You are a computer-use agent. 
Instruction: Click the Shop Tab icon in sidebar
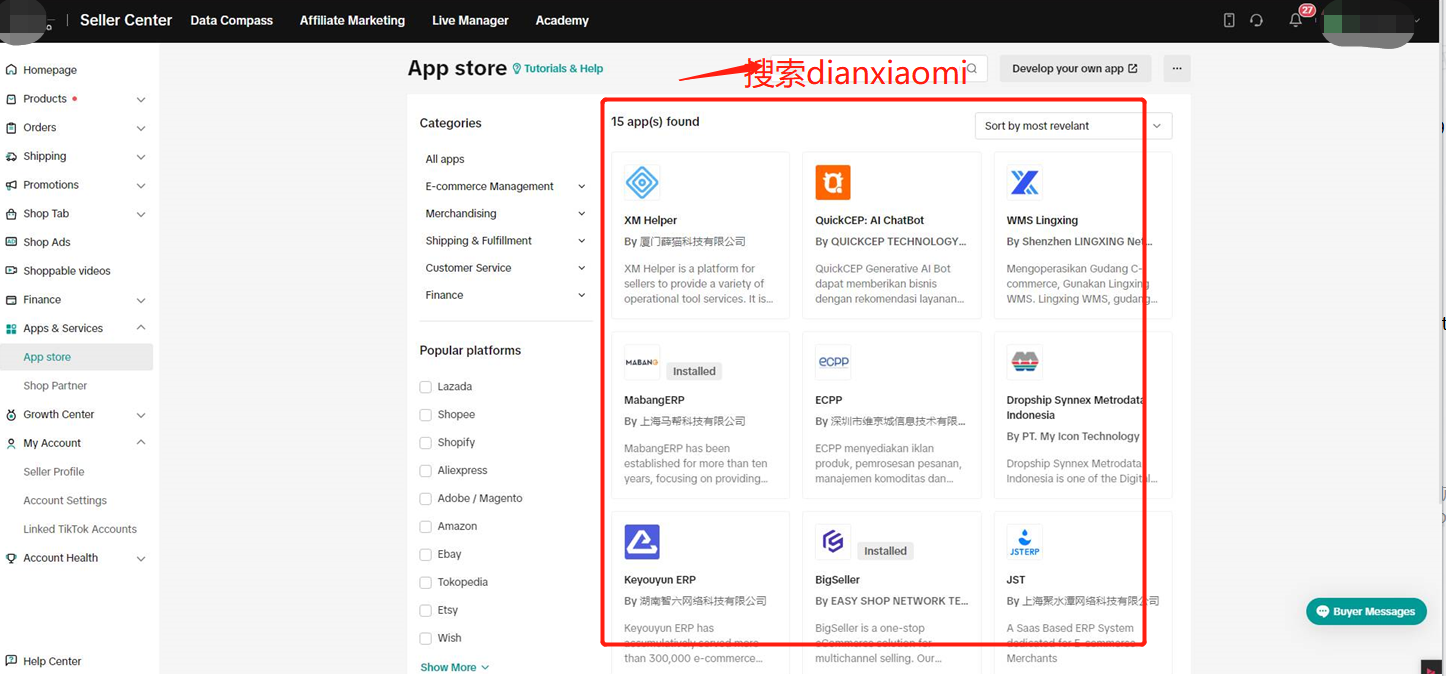pos(11,214)
